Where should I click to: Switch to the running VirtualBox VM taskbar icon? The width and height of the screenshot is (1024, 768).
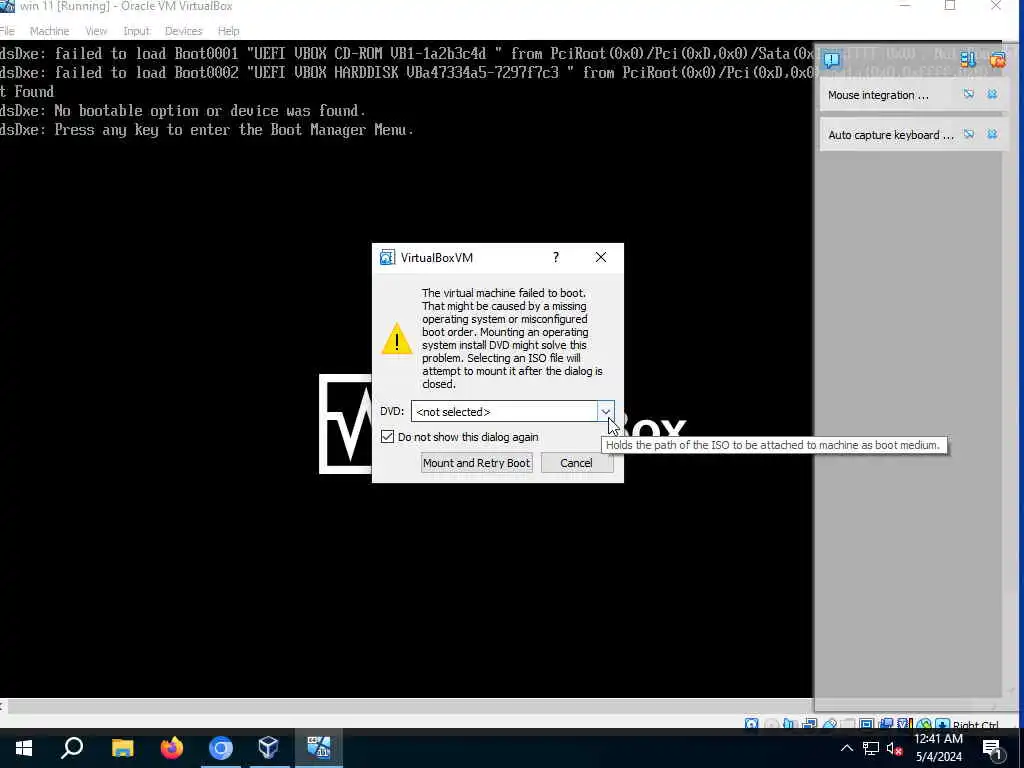pos(319,748)
